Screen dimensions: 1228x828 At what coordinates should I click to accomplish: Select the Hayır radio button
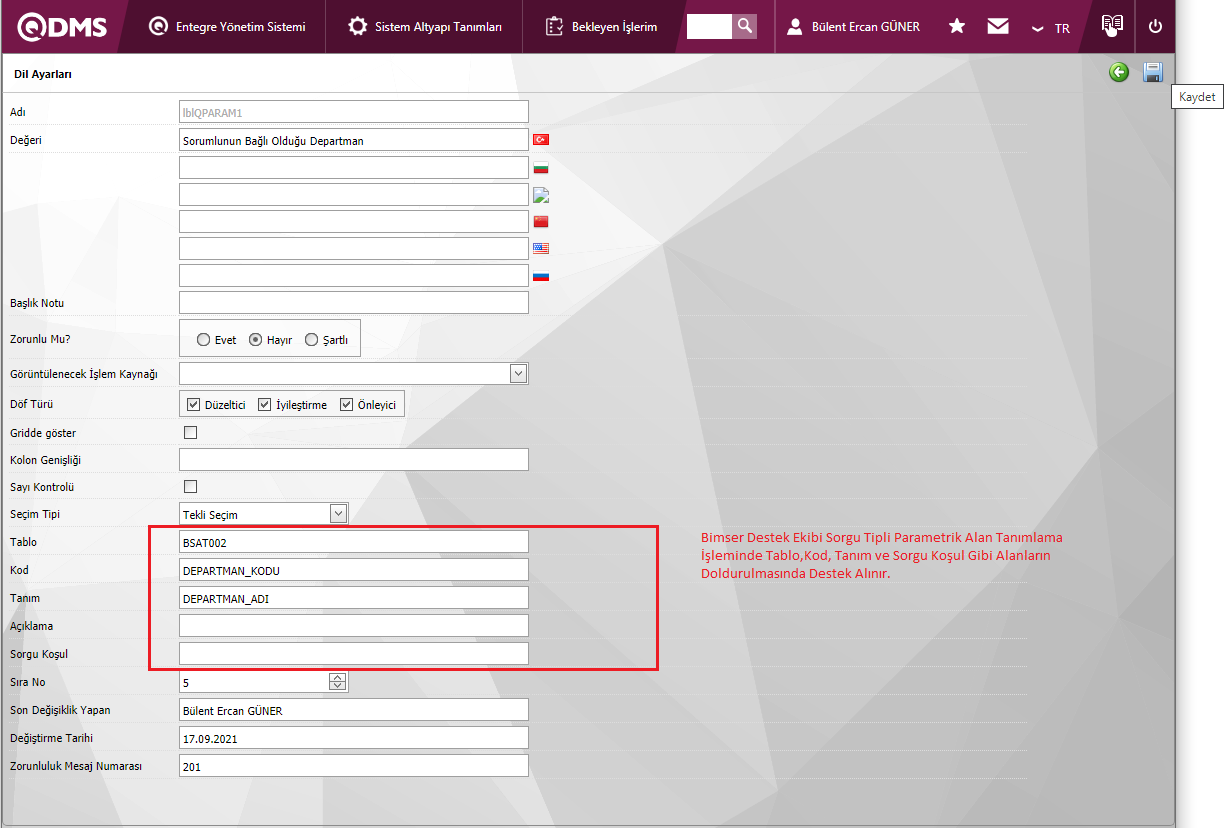click(256, 340)
